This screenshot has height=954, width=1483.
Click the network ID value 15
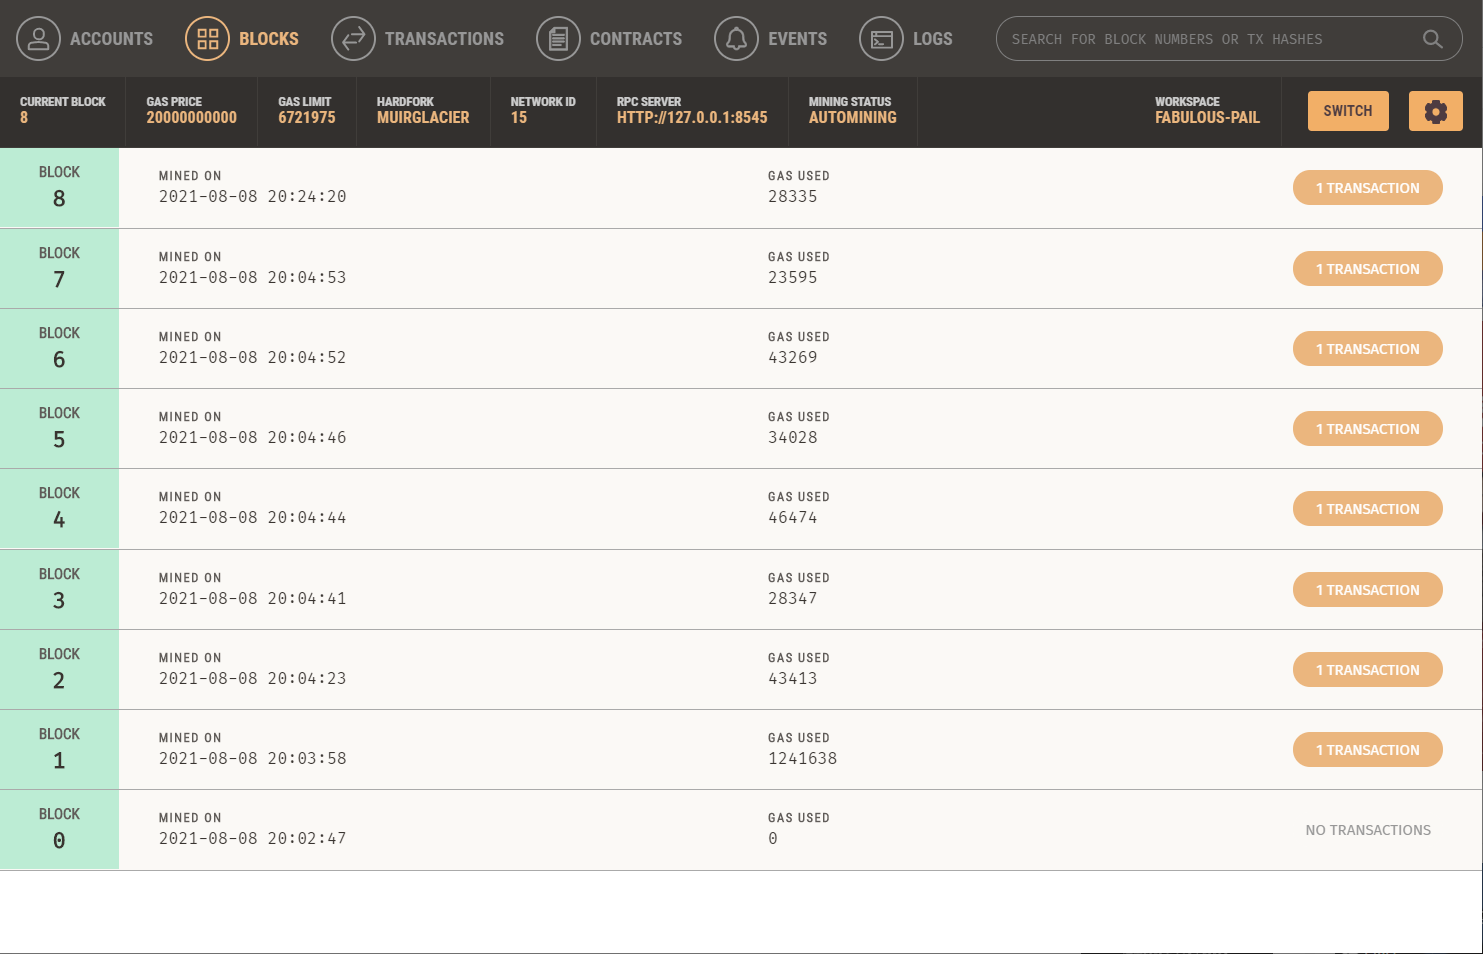(x=519, y=118)
